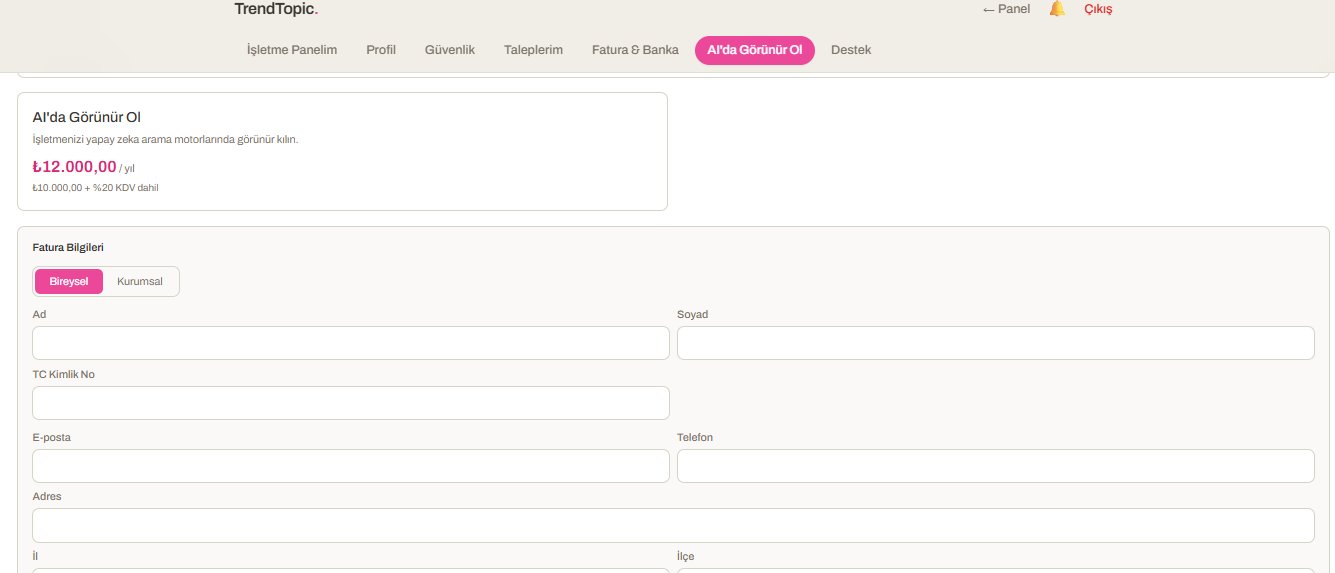Viewport: 1335px width, 573px height.
Task: Click the E-posta input field
Action: pos(351,466)
